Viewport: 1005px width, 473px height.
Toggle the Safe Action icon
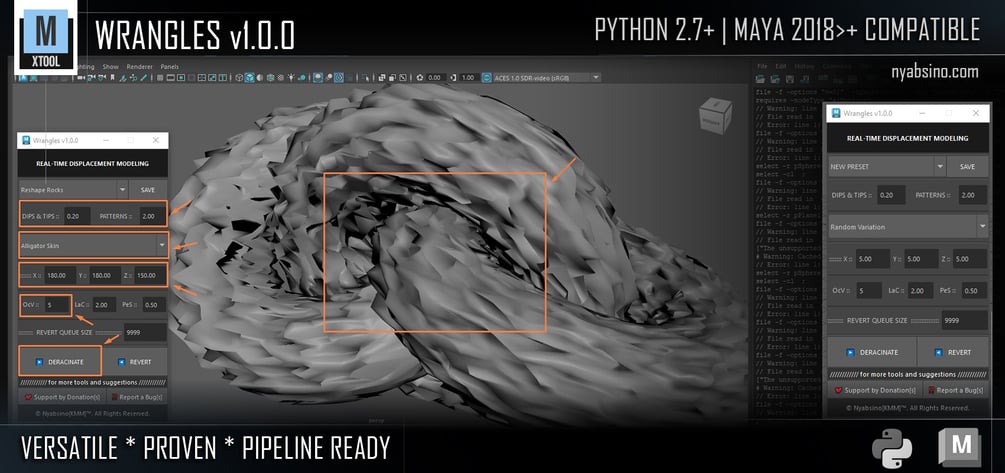tap(212, 77)
